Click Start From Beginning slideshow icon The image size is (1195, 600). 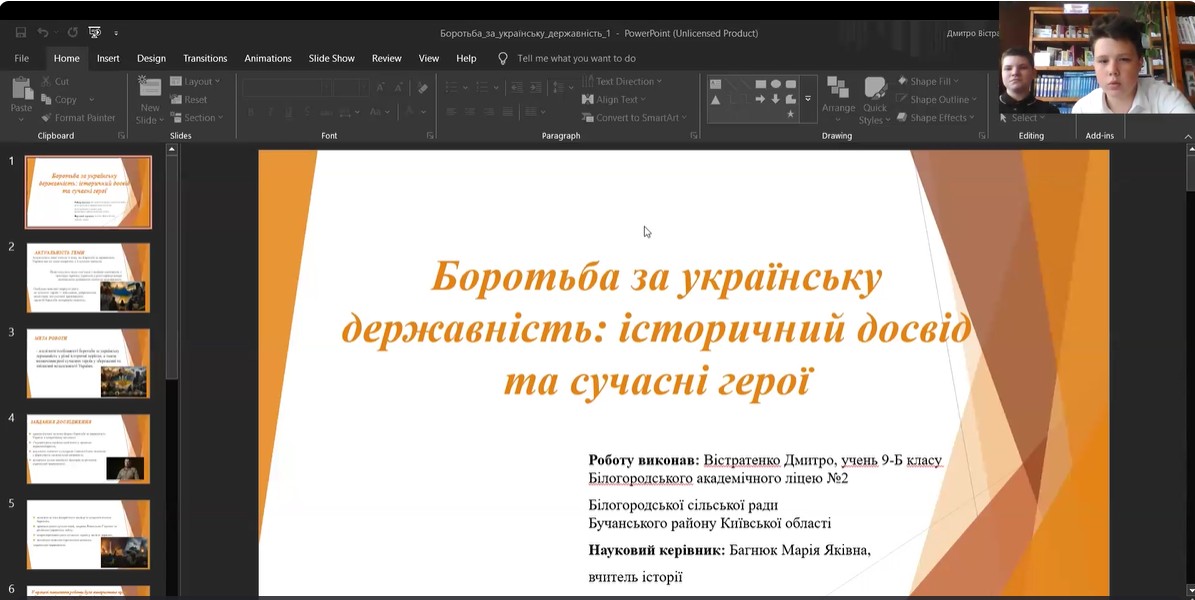[x=94, y=33]
